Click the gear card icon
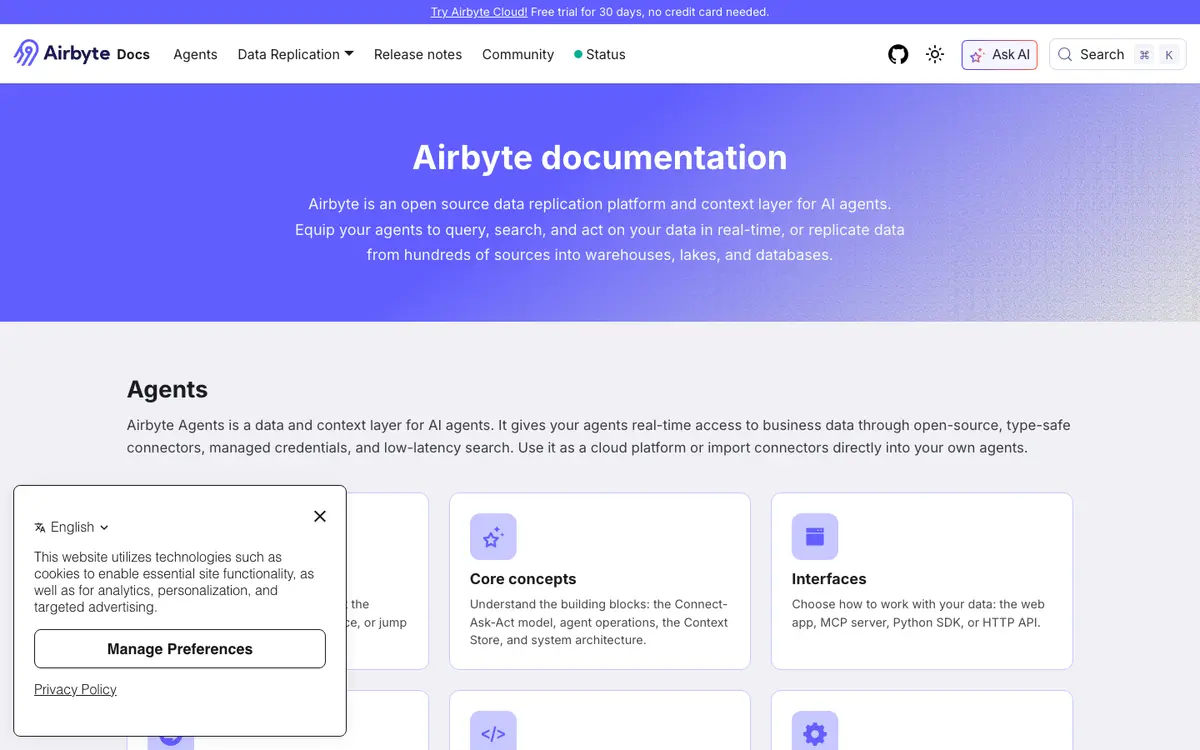The width and height of the screenshot is (1200, 750). 815,733
